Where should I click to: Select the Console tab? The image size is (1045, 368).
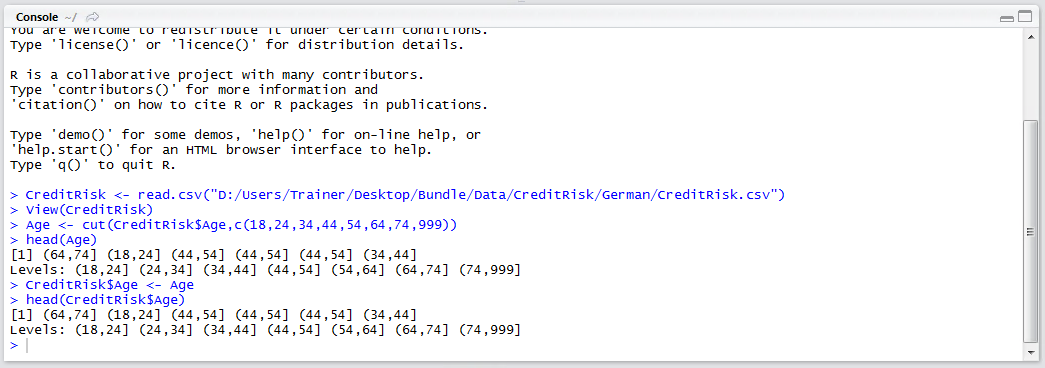(x=37, y=17)
